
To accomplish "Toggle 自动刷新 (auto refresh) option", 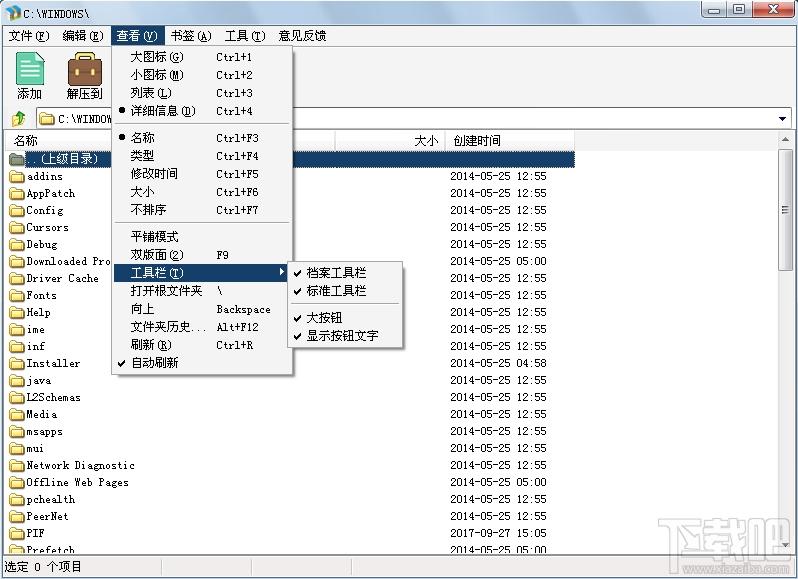I will [x=202, y=363].
